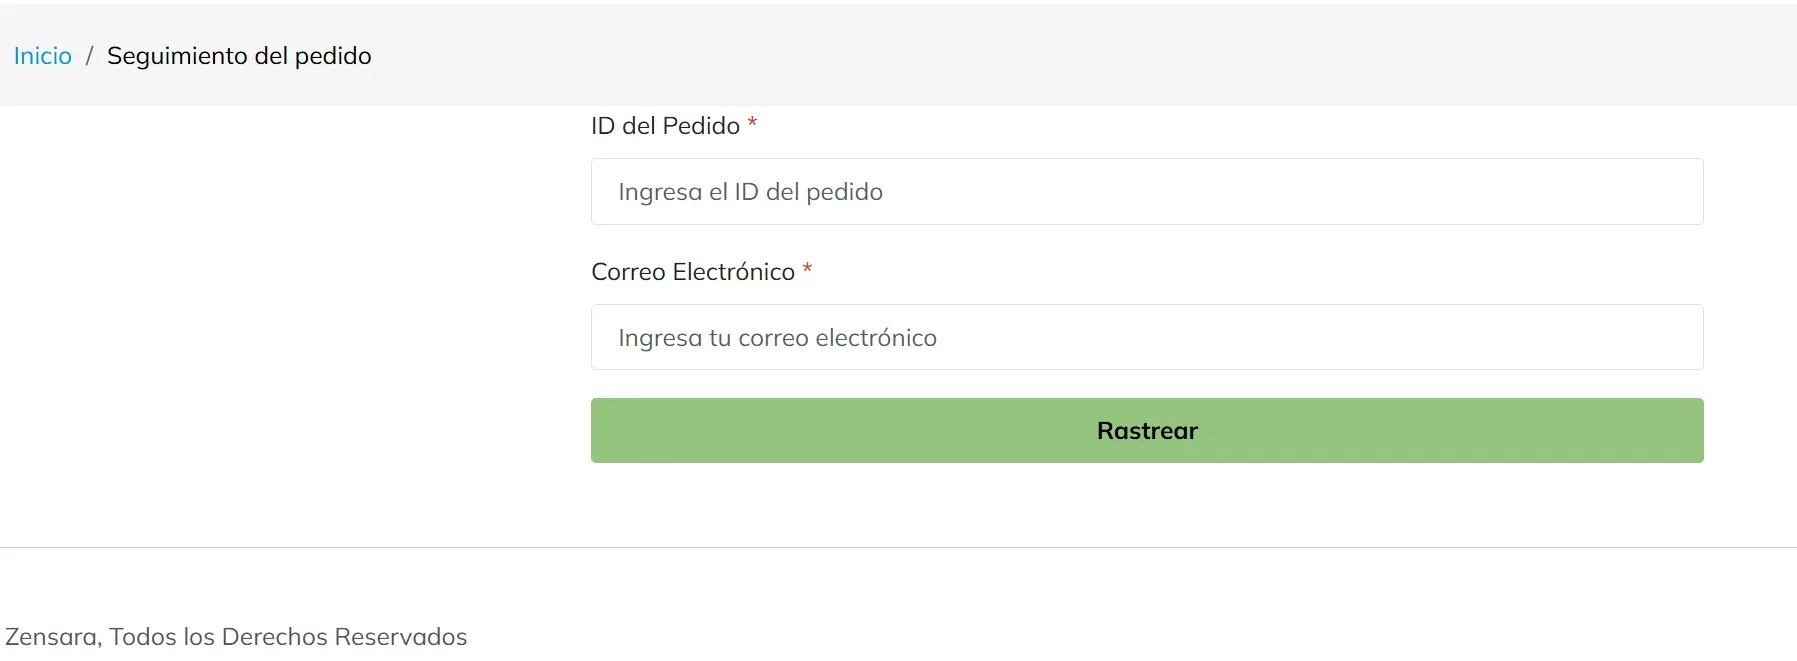Screen dimensions: 1797x661
Task: Go back home via the Inicio link
Action: [x=43, y=56]
